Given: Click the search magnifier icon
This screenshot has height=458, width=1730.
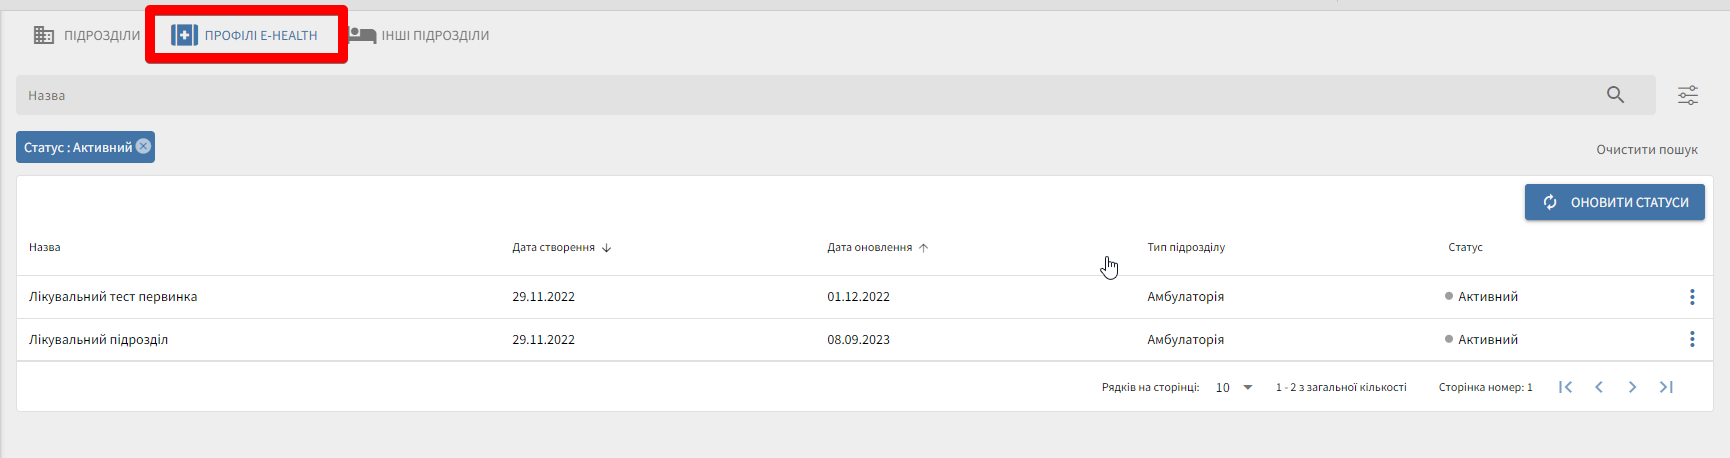Looking at the screenshot, I should [x=1615, y=95].
